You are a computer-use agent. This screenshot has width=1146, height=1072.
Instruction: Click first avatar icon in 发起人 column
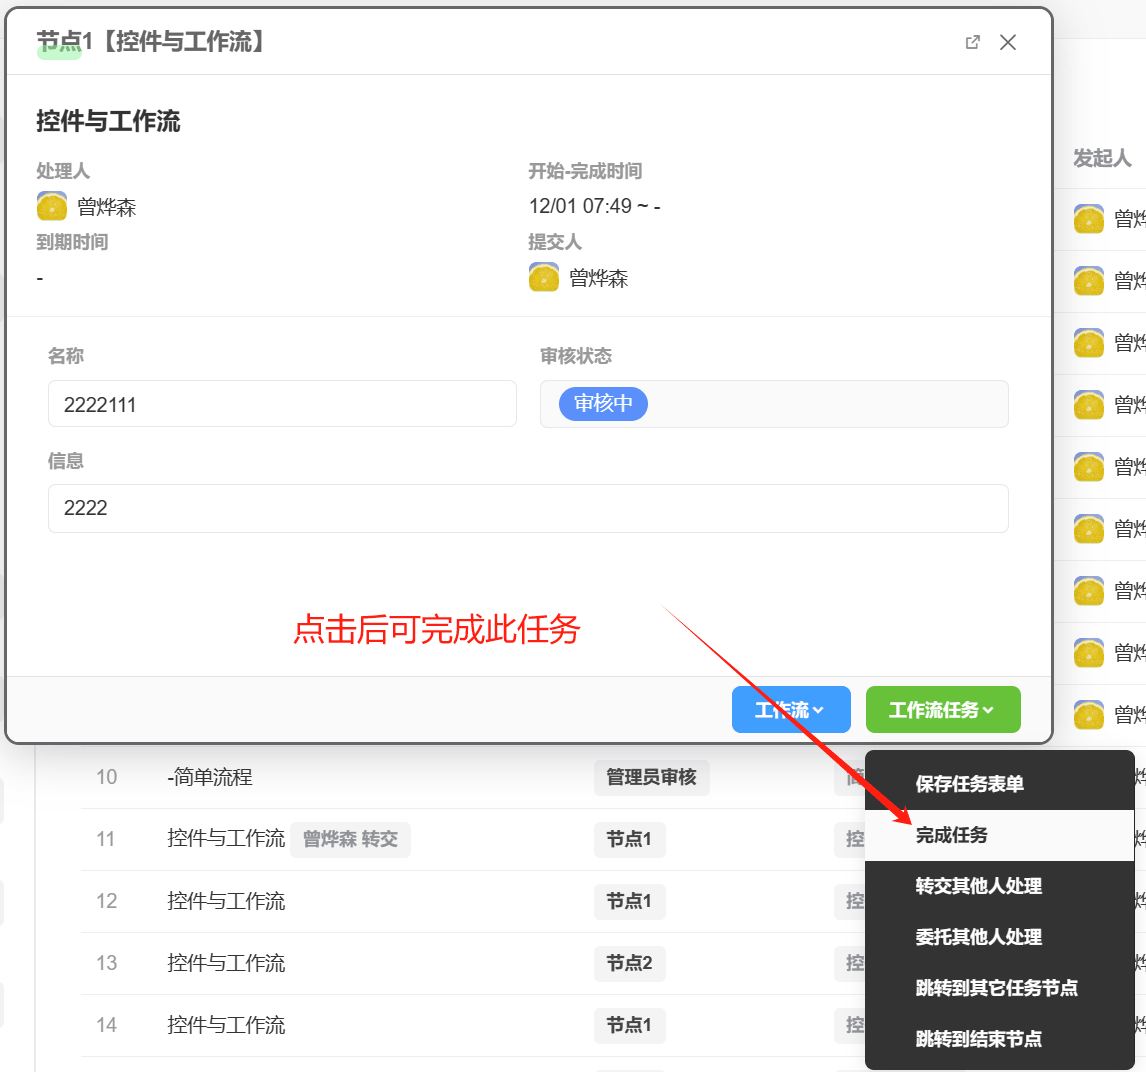(x=1088, y=219)
